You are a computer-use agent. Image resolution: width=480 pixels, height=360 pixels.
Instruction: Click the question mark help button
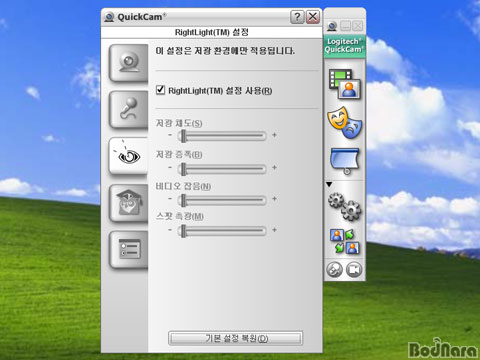point(297,17)
